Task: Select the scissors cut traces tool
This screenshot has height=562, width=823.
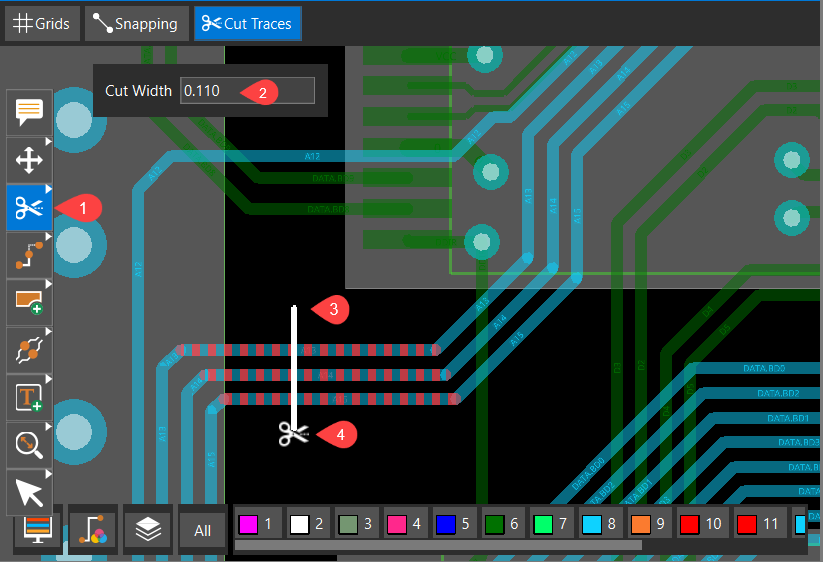Action: tap(29, 208)
